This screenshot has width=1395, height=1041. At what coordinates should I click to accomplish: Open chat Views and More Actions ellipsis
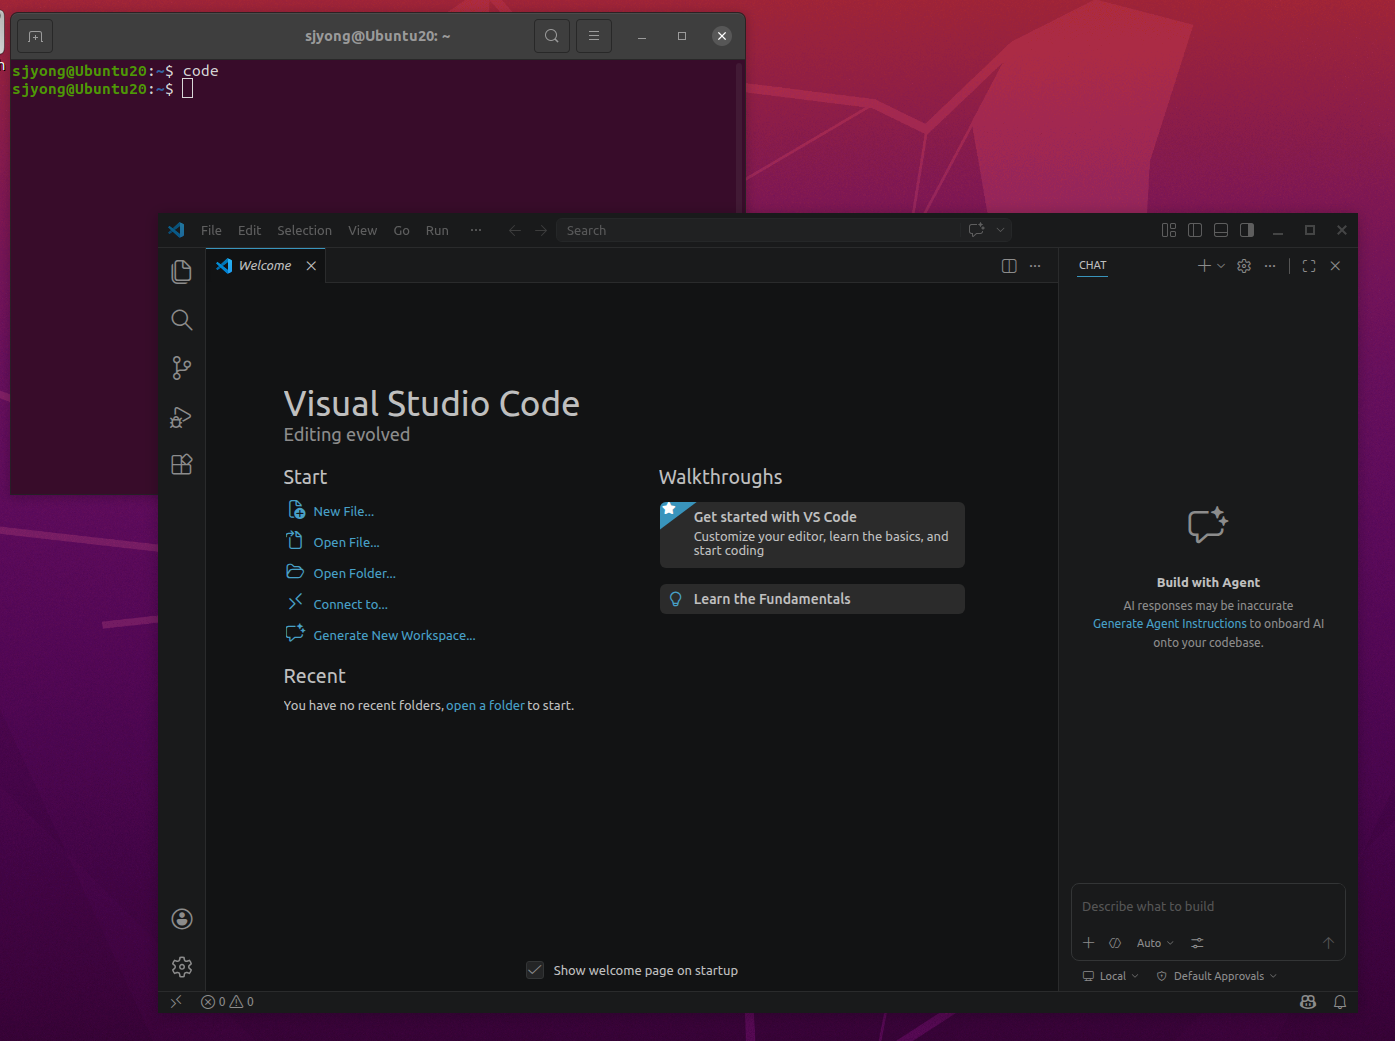1270,266
